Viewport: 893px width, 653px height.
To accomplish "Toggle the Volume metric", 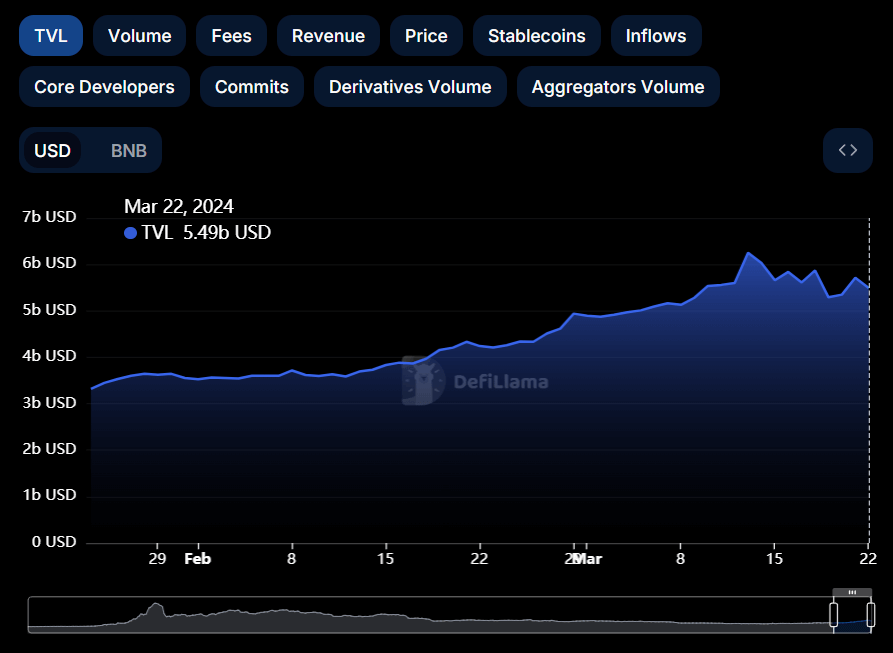I will point(139,36).
